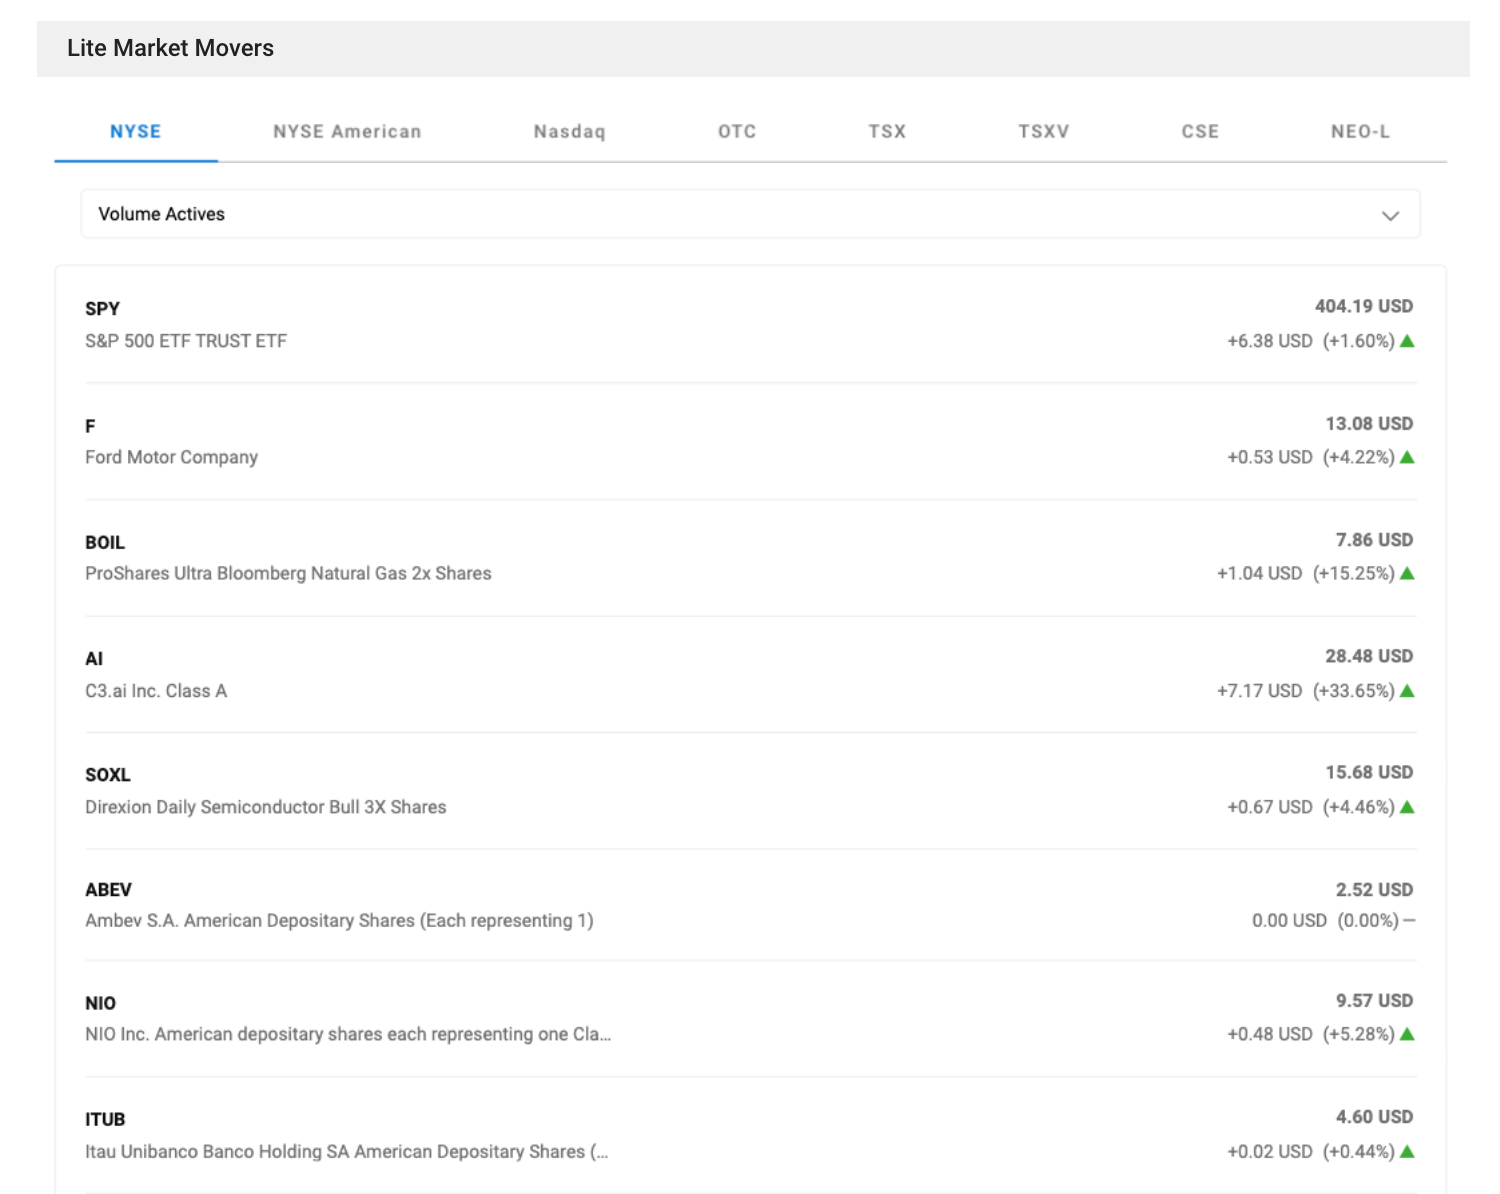Select the OTC exchange listing
Screen dimensions: 1500x1194
coord(736,131)
